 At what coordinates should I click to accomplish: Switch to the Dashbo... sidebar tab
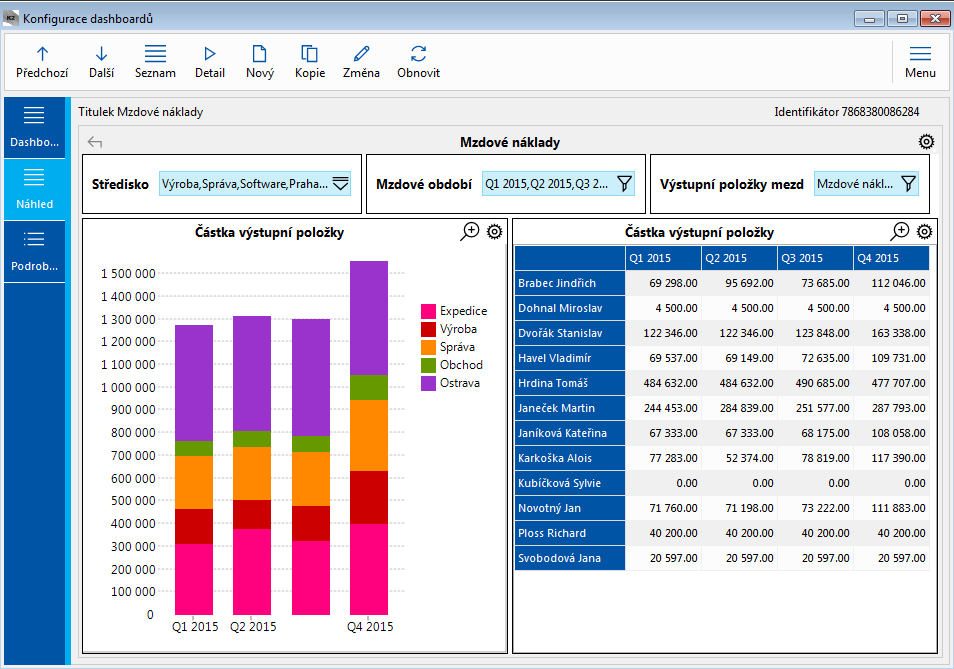[34, 127]
